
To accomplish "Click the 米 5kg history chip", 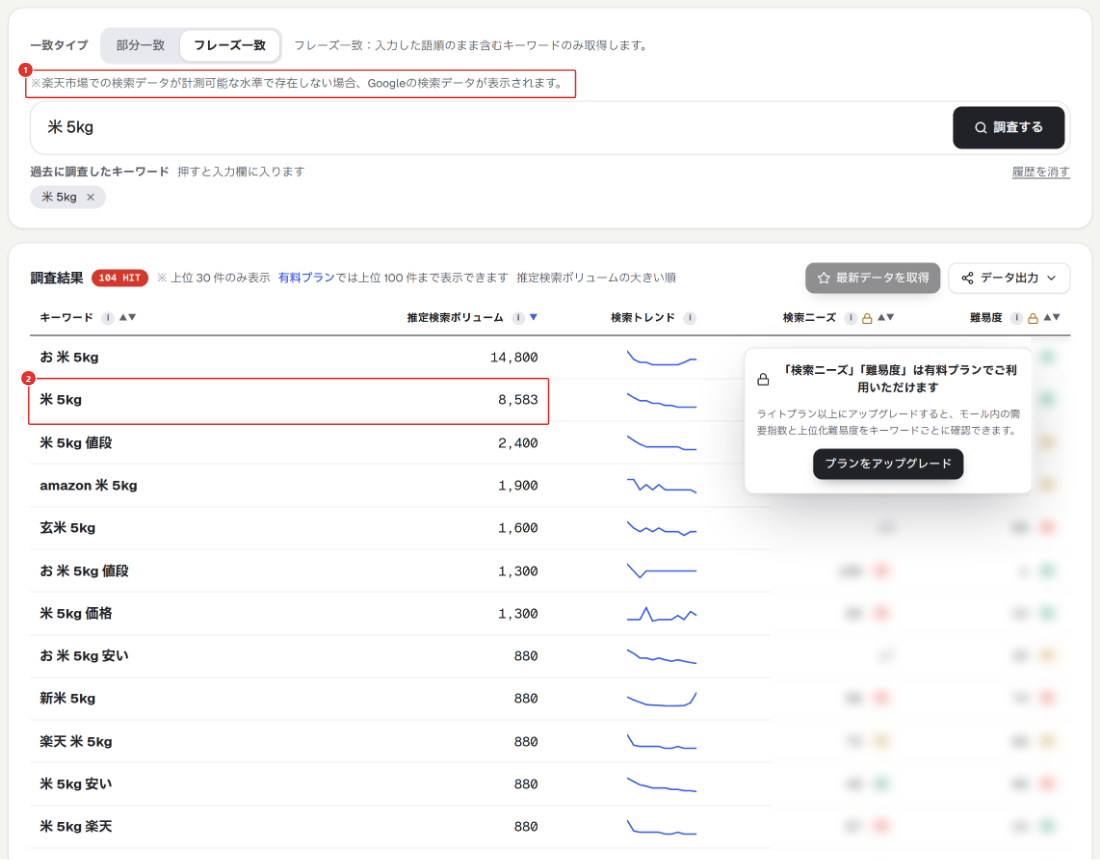I will click(x=59, y=197).
